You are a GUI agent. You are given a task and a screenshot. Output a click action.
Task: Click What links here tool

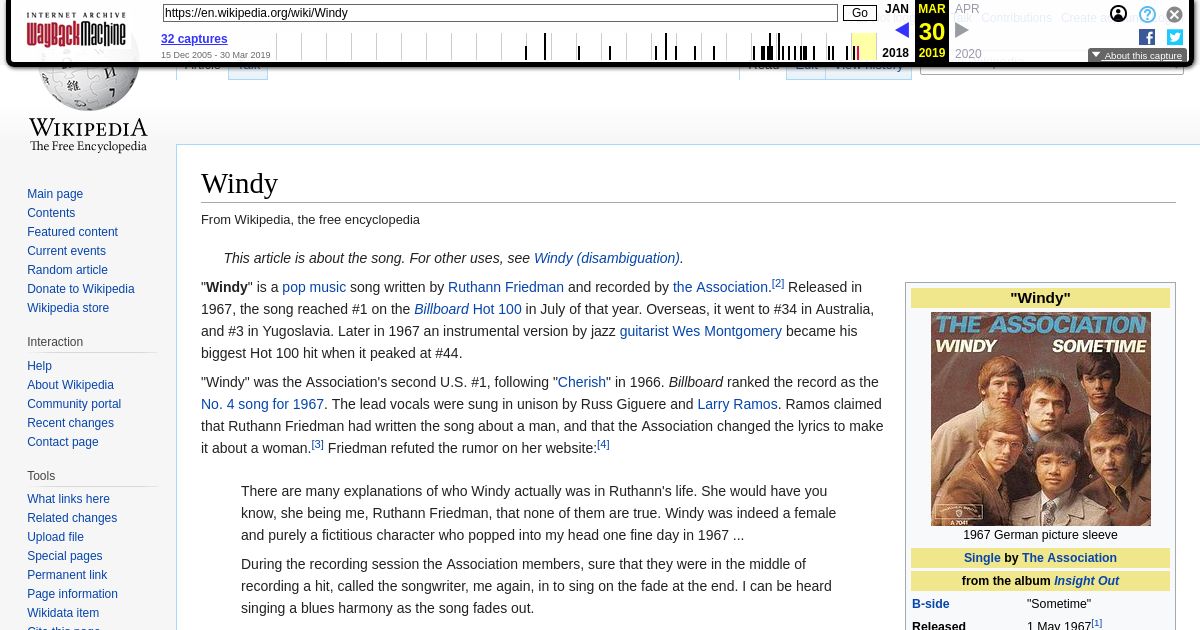tap(68, 499)
